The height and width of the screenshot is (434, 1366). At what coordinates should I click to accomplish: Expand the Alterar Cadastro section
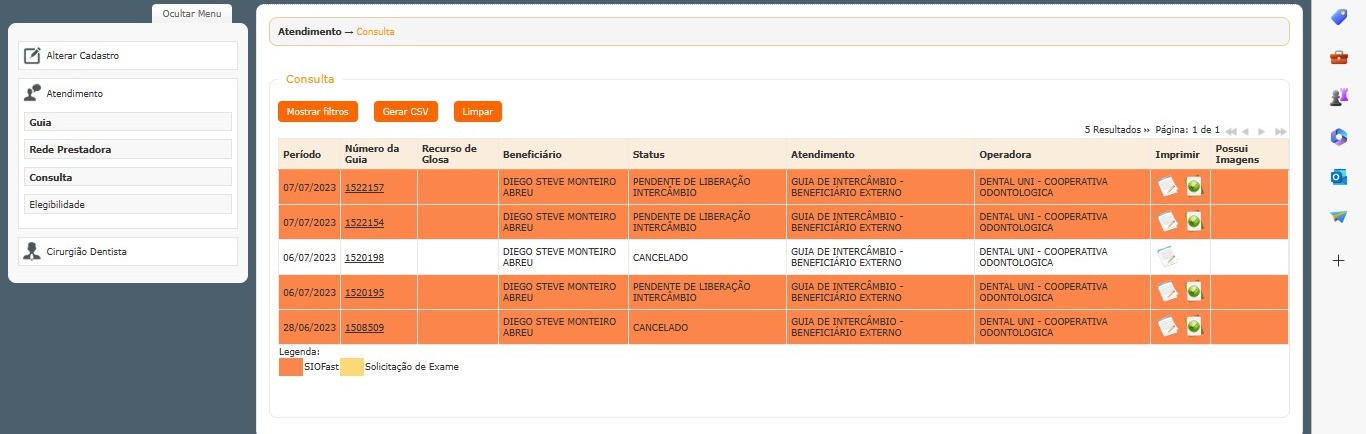[x=128, y=56]
